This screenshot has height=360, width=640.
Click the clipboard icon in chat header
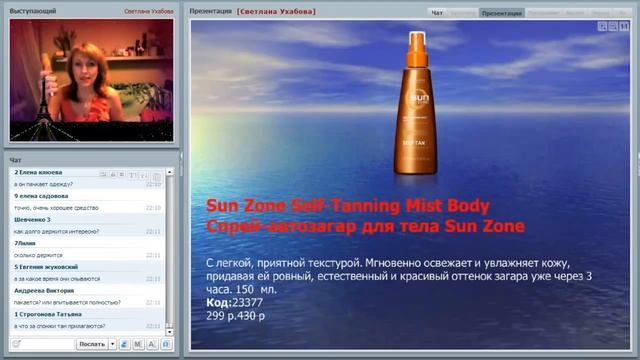[156, 177]
